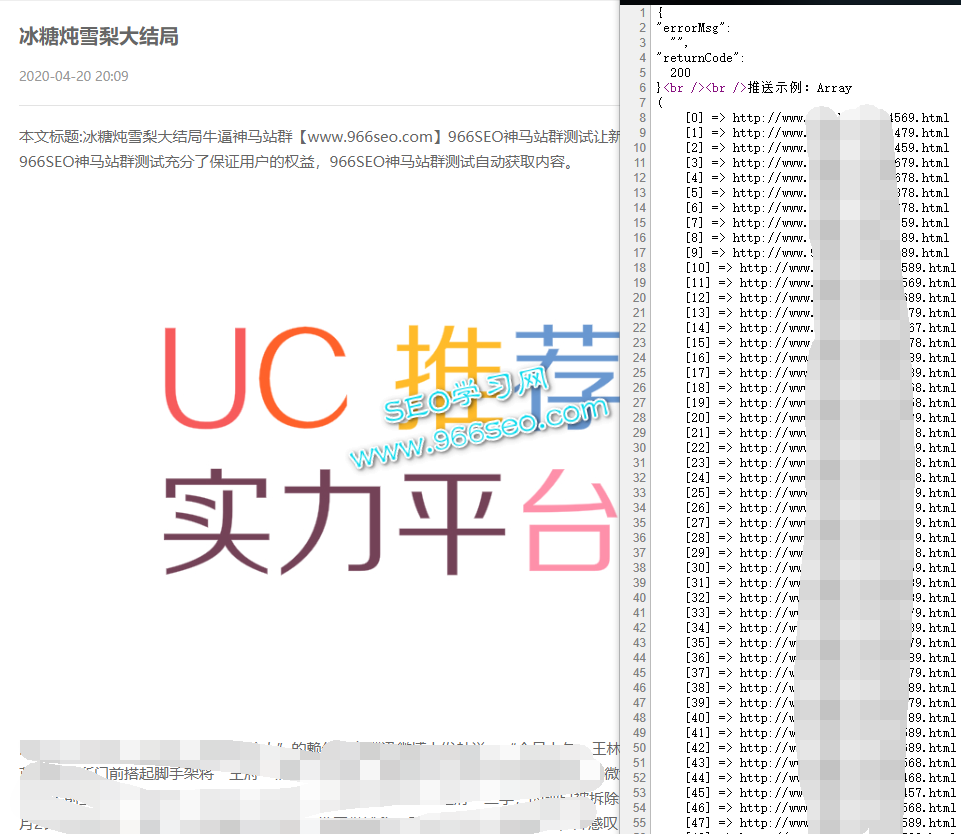Click array entry [40] => http row

tap(820, 718)
